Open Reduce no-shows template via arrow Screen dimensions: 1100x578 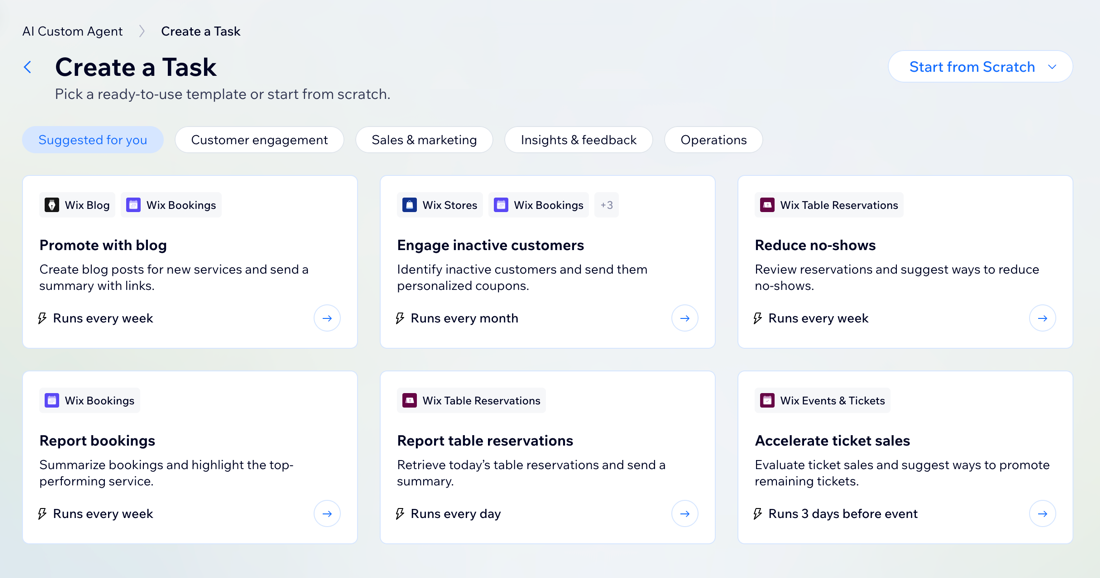pos(1042,318)
